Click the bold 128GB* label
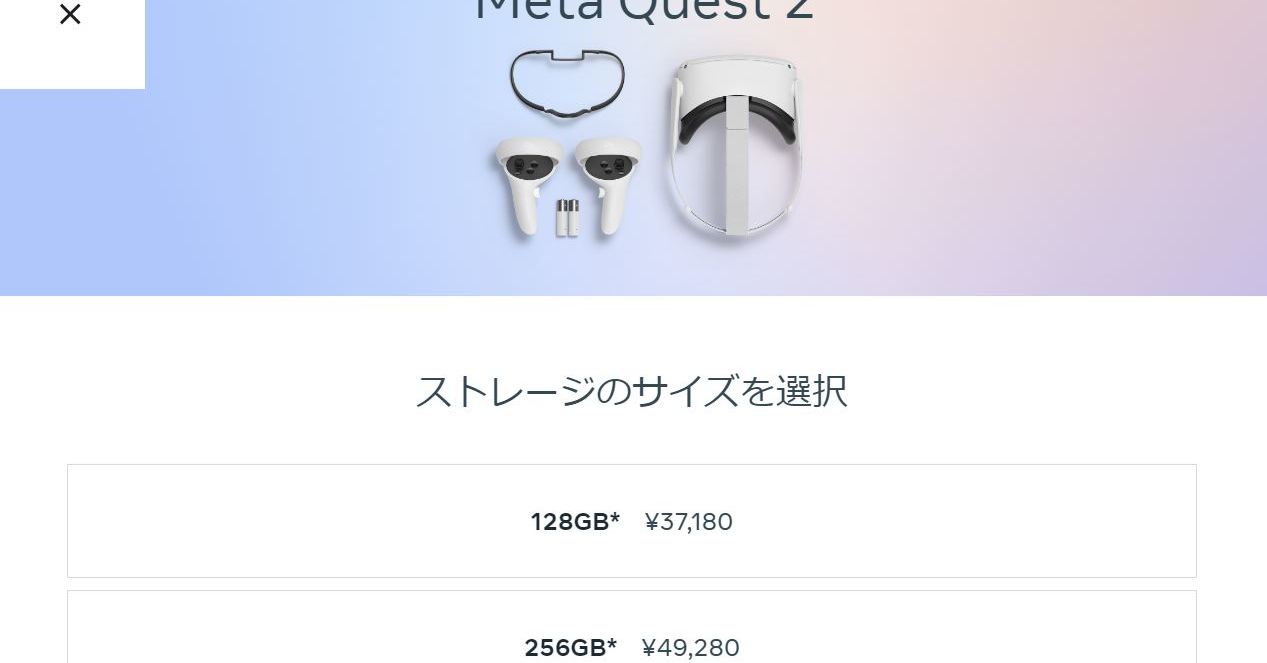Screen dimensions: 1267x663 (x=575, y=522)
